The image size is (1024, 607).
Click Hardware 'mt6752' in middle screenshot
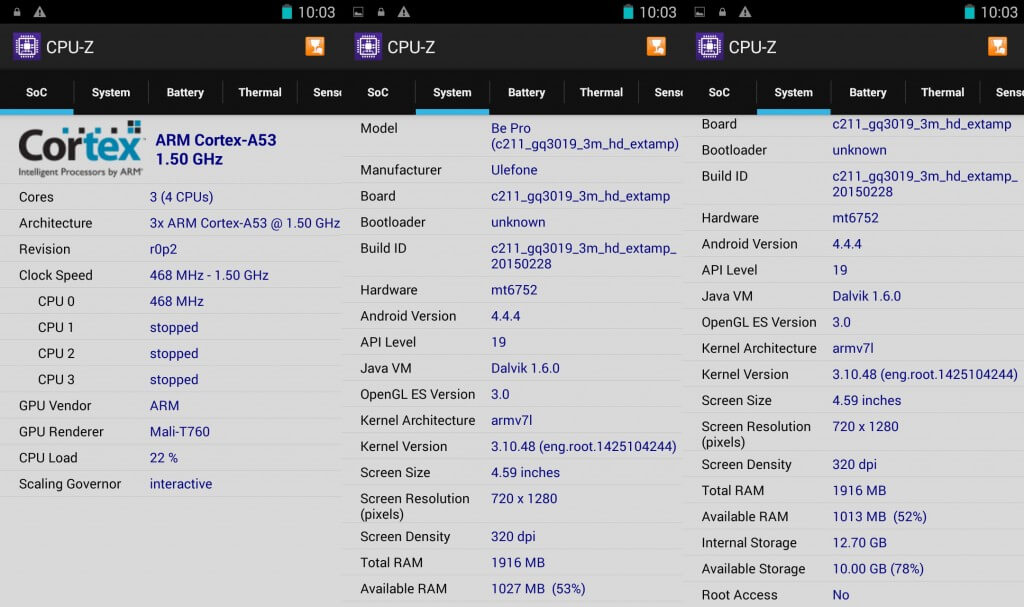[x=514, y=290]
